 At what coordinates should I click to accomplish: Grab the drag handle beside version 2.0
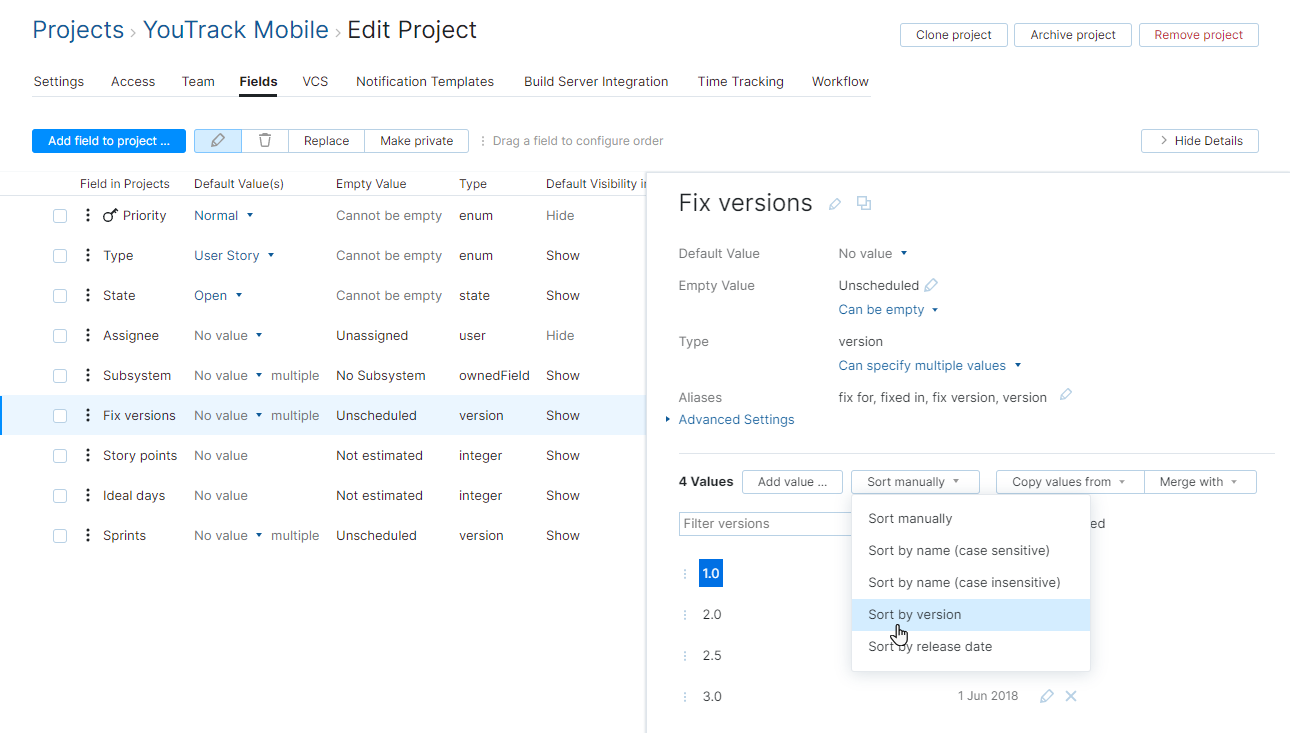coord(685,614)
